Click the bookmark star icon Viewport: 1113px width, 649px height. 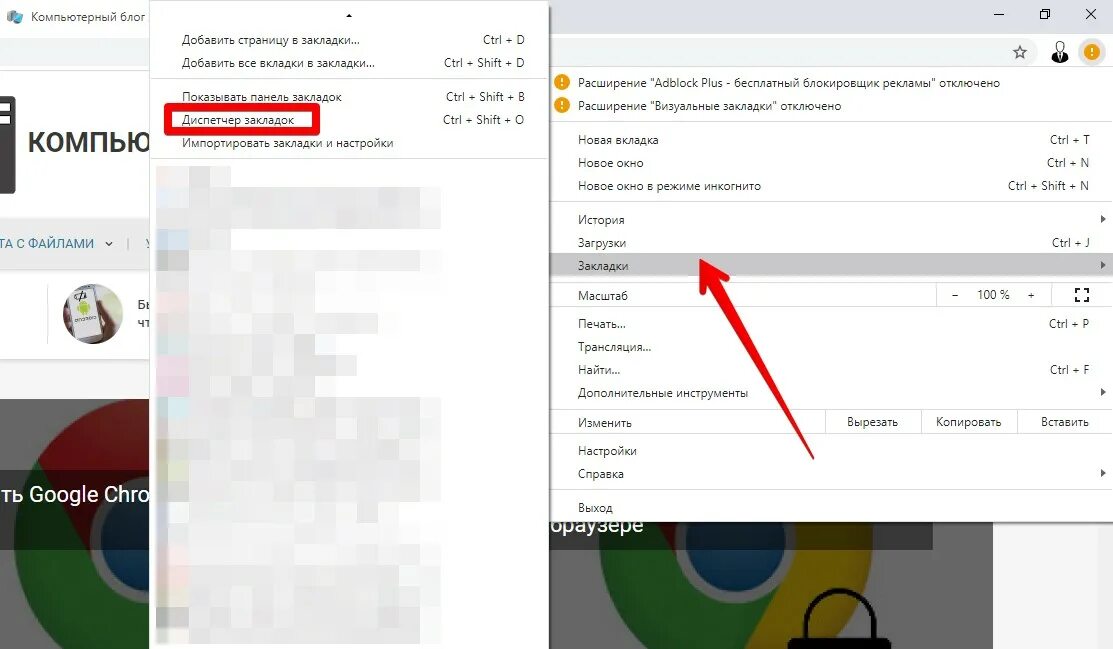(1020, 52)
